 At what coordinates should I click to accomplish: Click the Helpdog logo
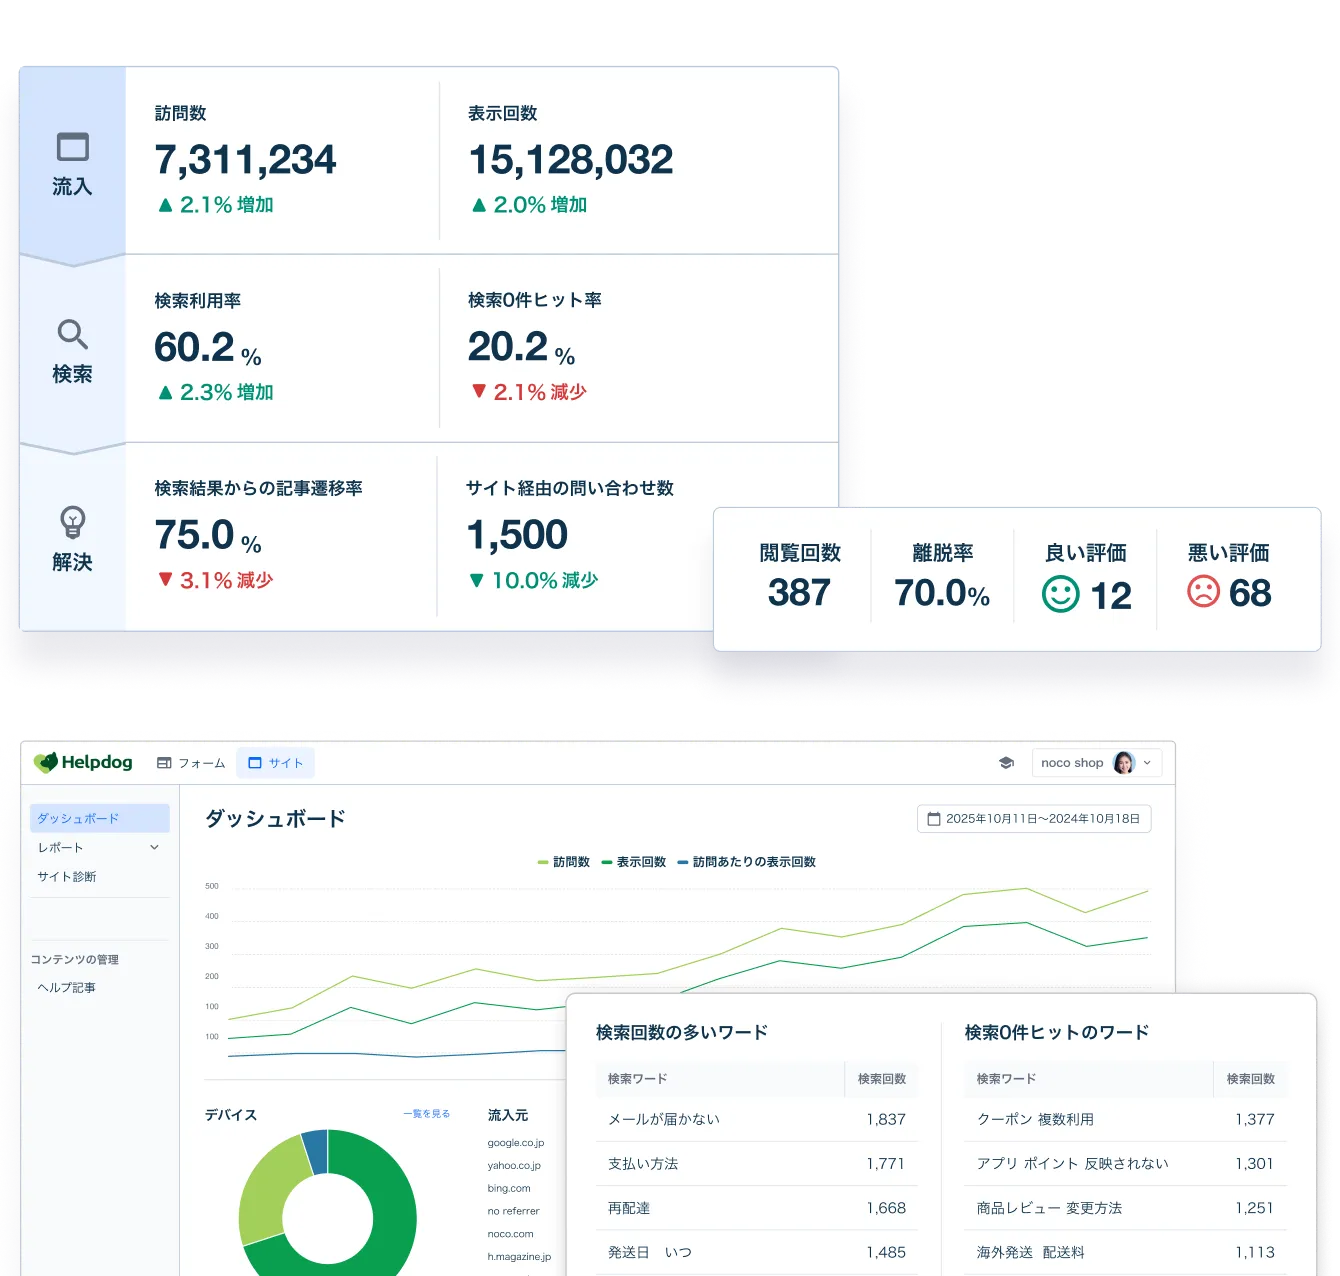[x=83, y=763]
